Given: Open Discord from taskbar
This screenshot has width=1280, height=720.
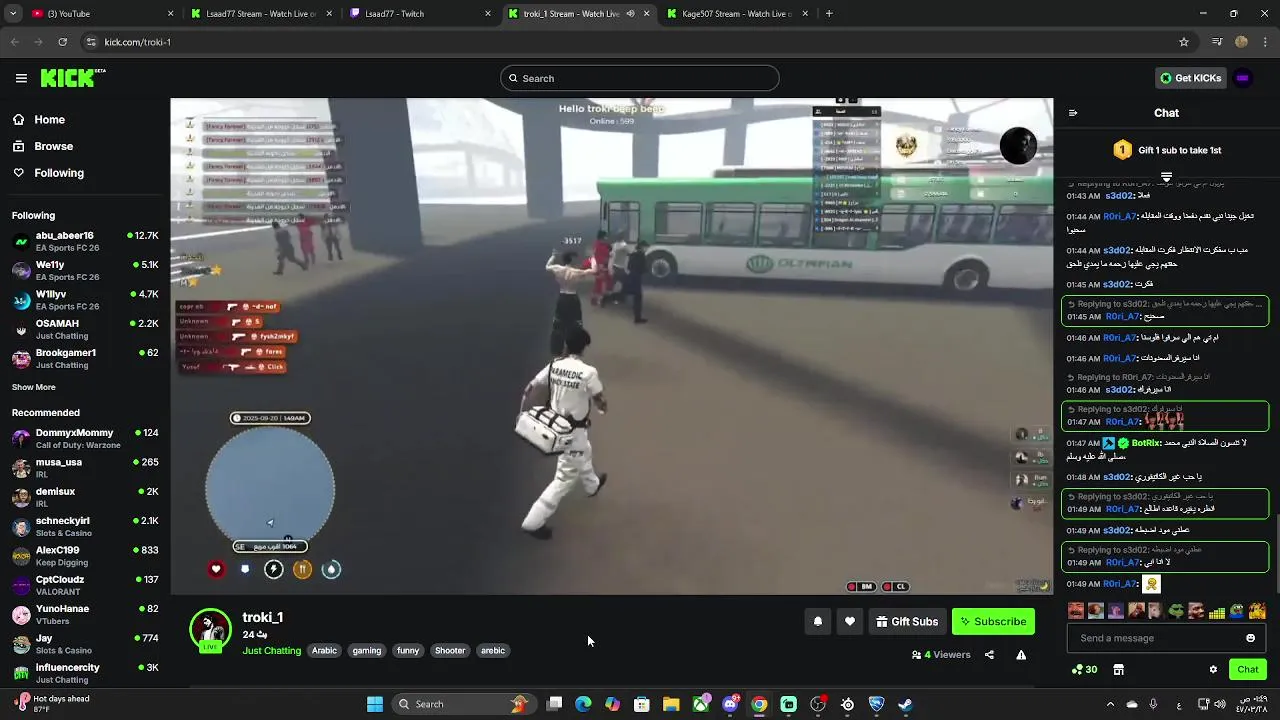Looking at the screenshot, I should click(730, 704).
